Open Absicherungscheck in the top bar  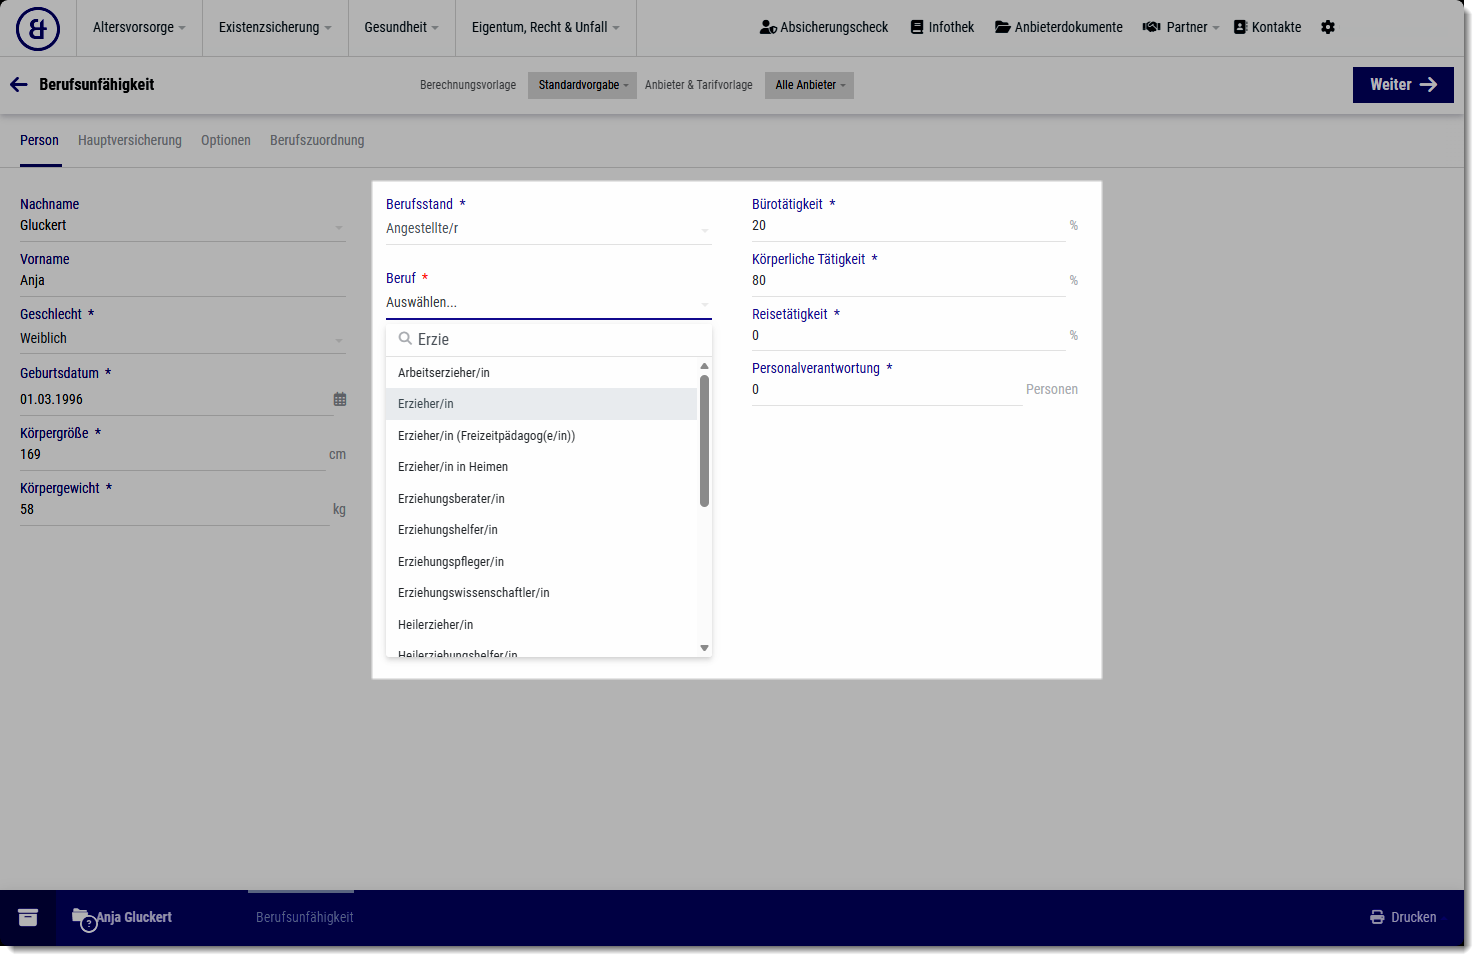click(824, 28)
